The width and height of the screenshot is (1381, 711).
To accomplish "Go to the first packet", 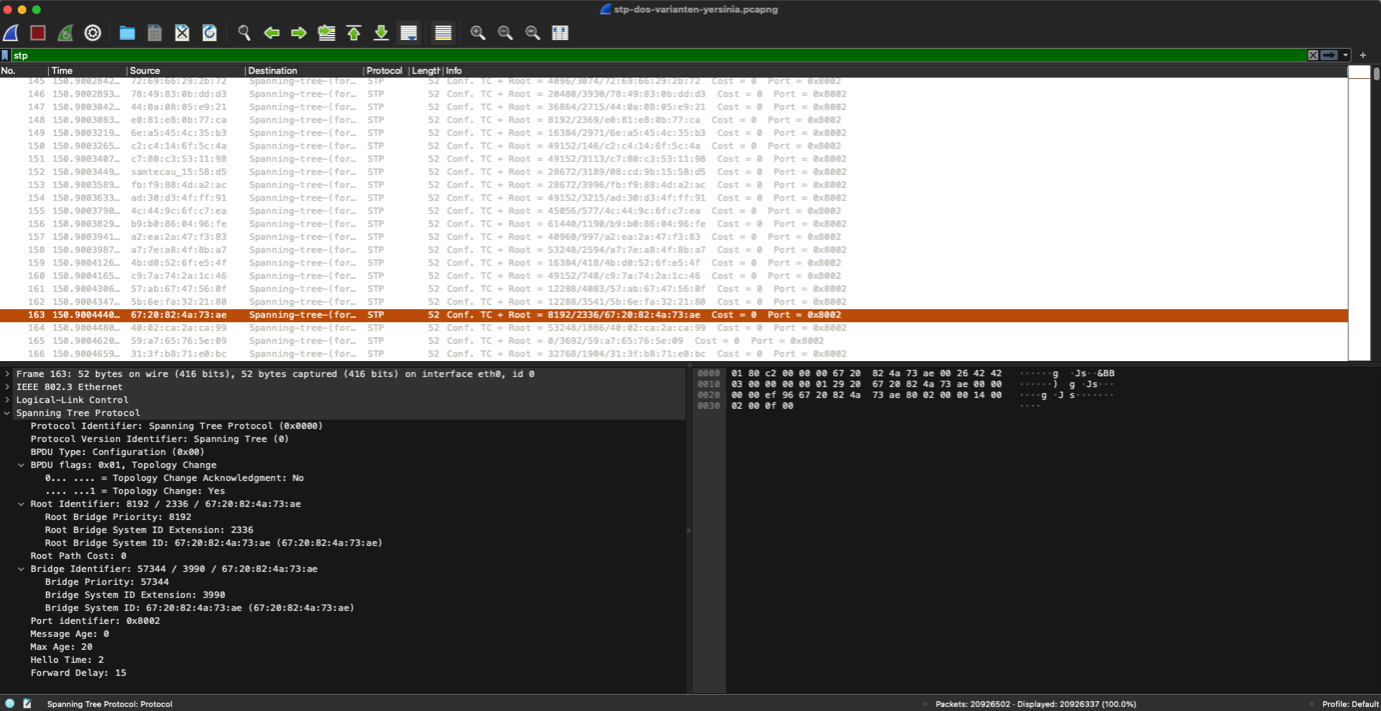I will click(x=354, y=33).
